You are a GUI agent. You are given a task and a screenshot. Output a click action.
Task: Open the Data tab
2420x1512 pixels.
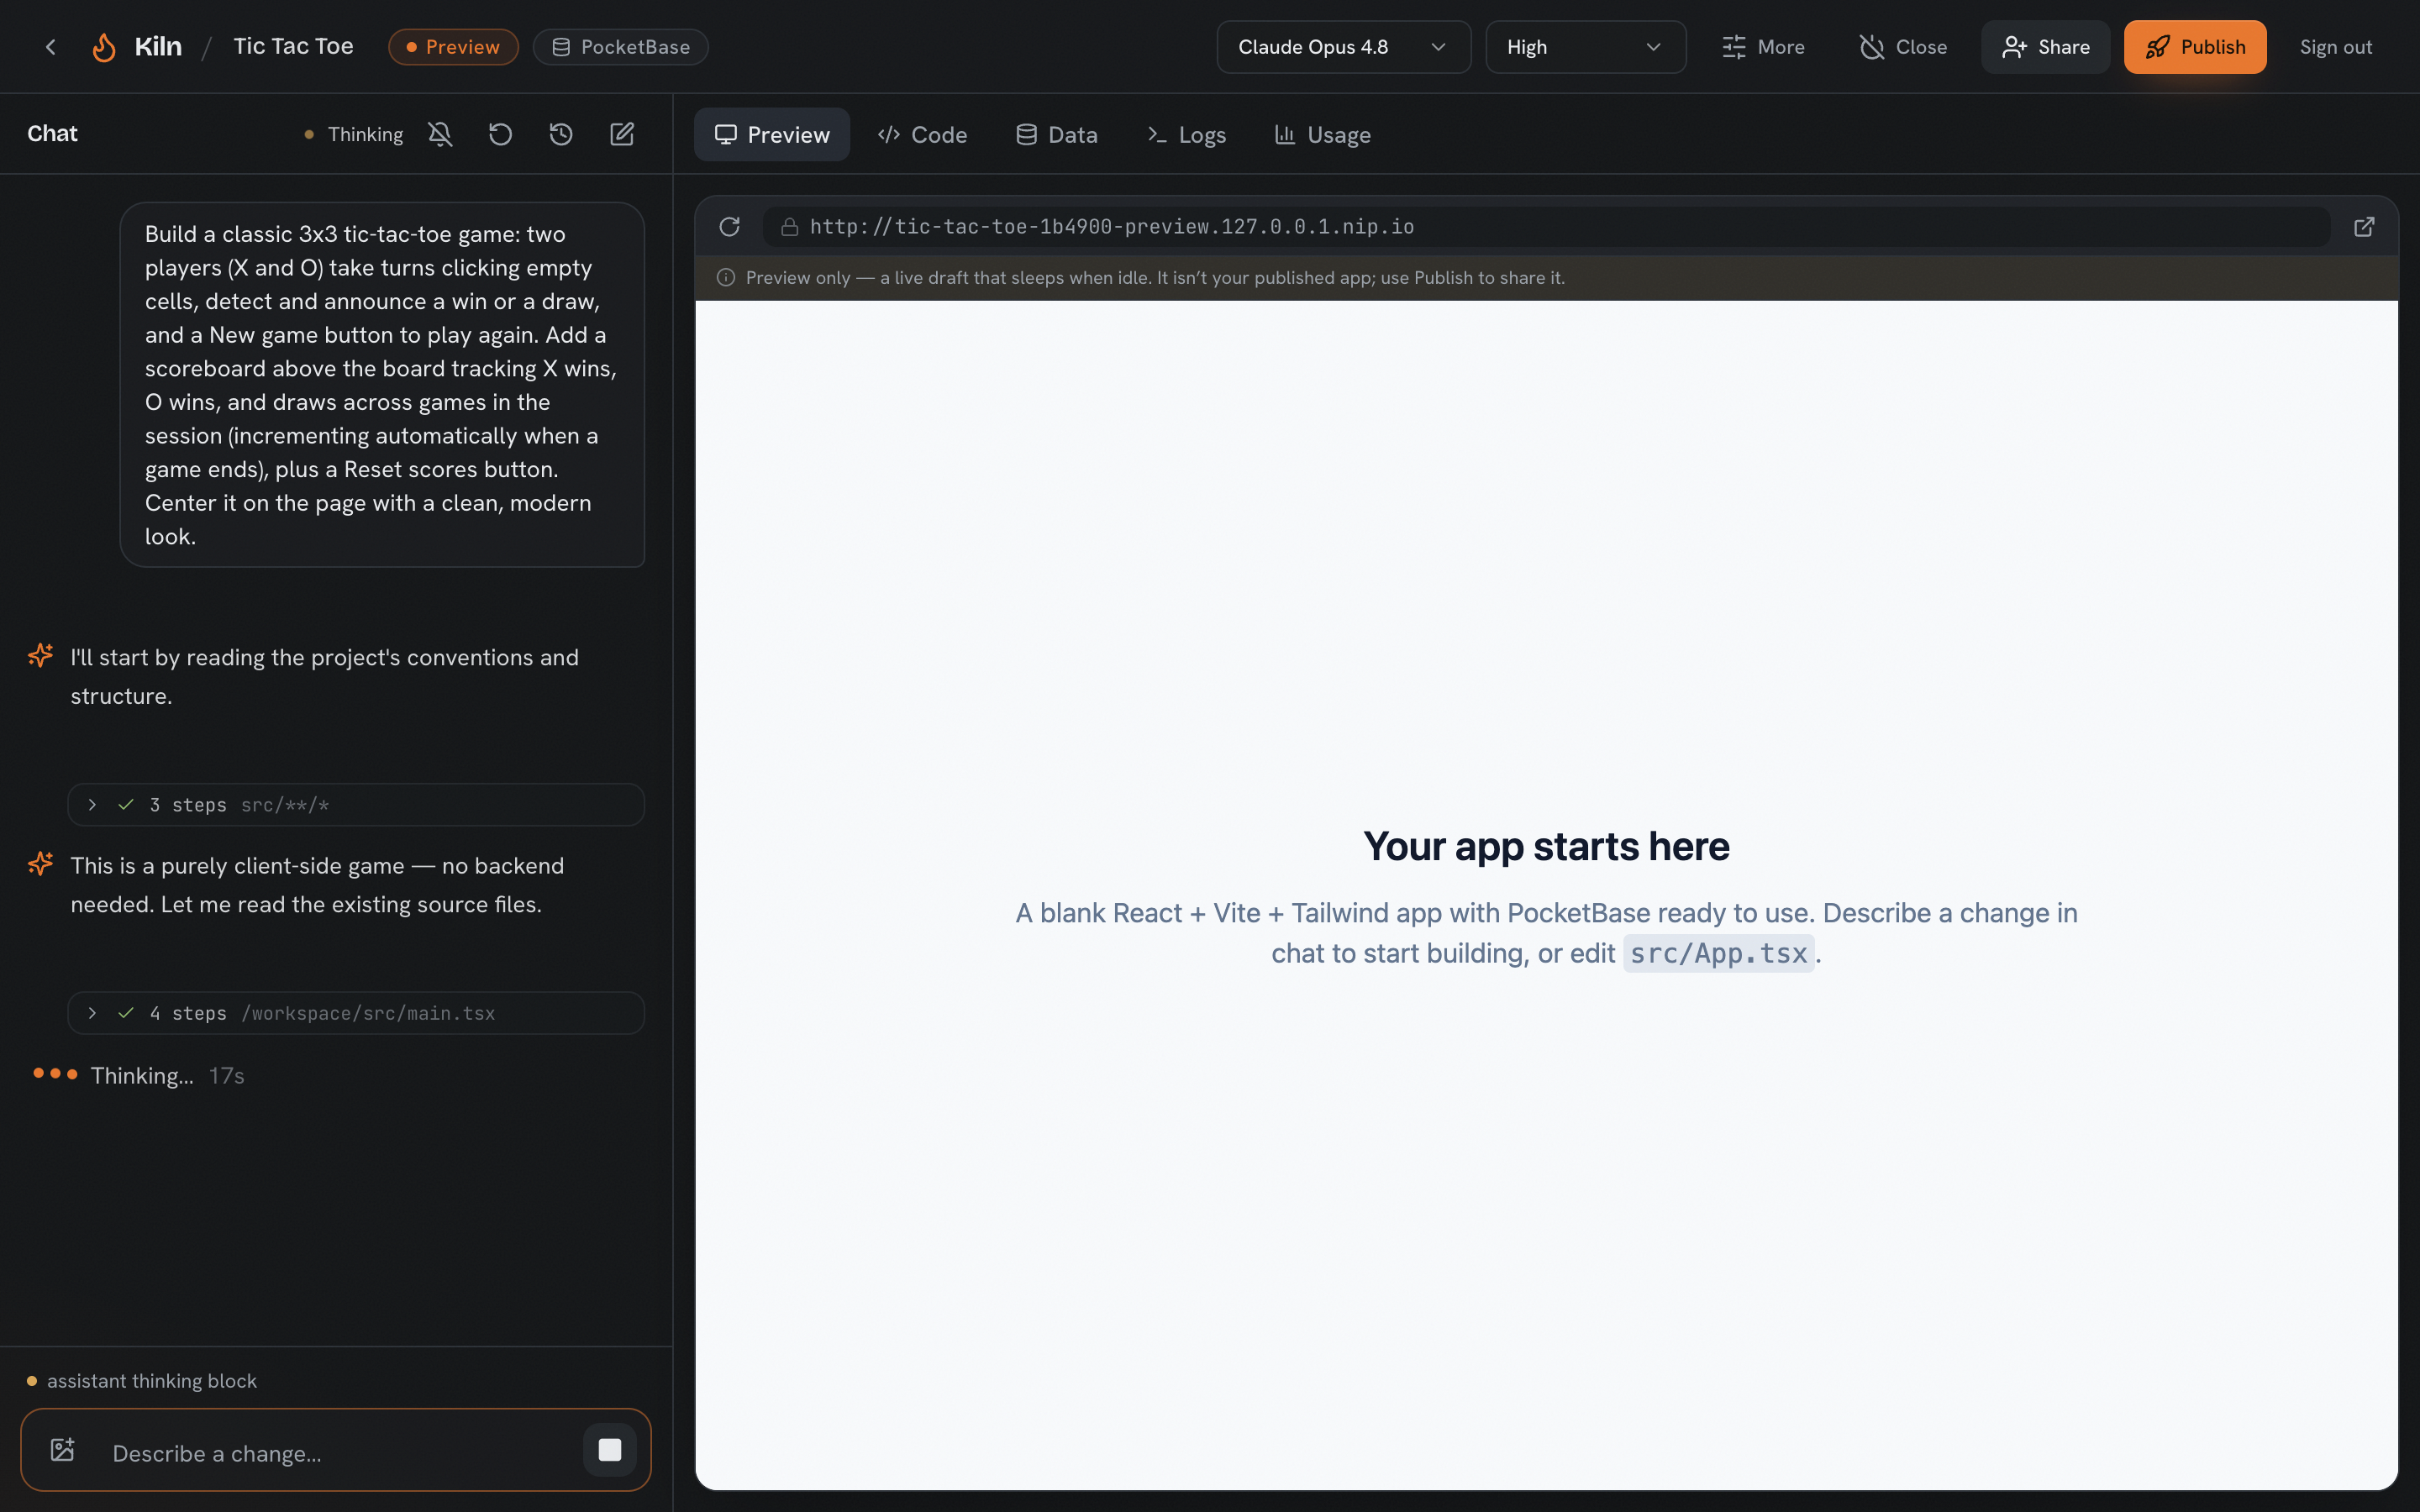tap(1057, 135)
